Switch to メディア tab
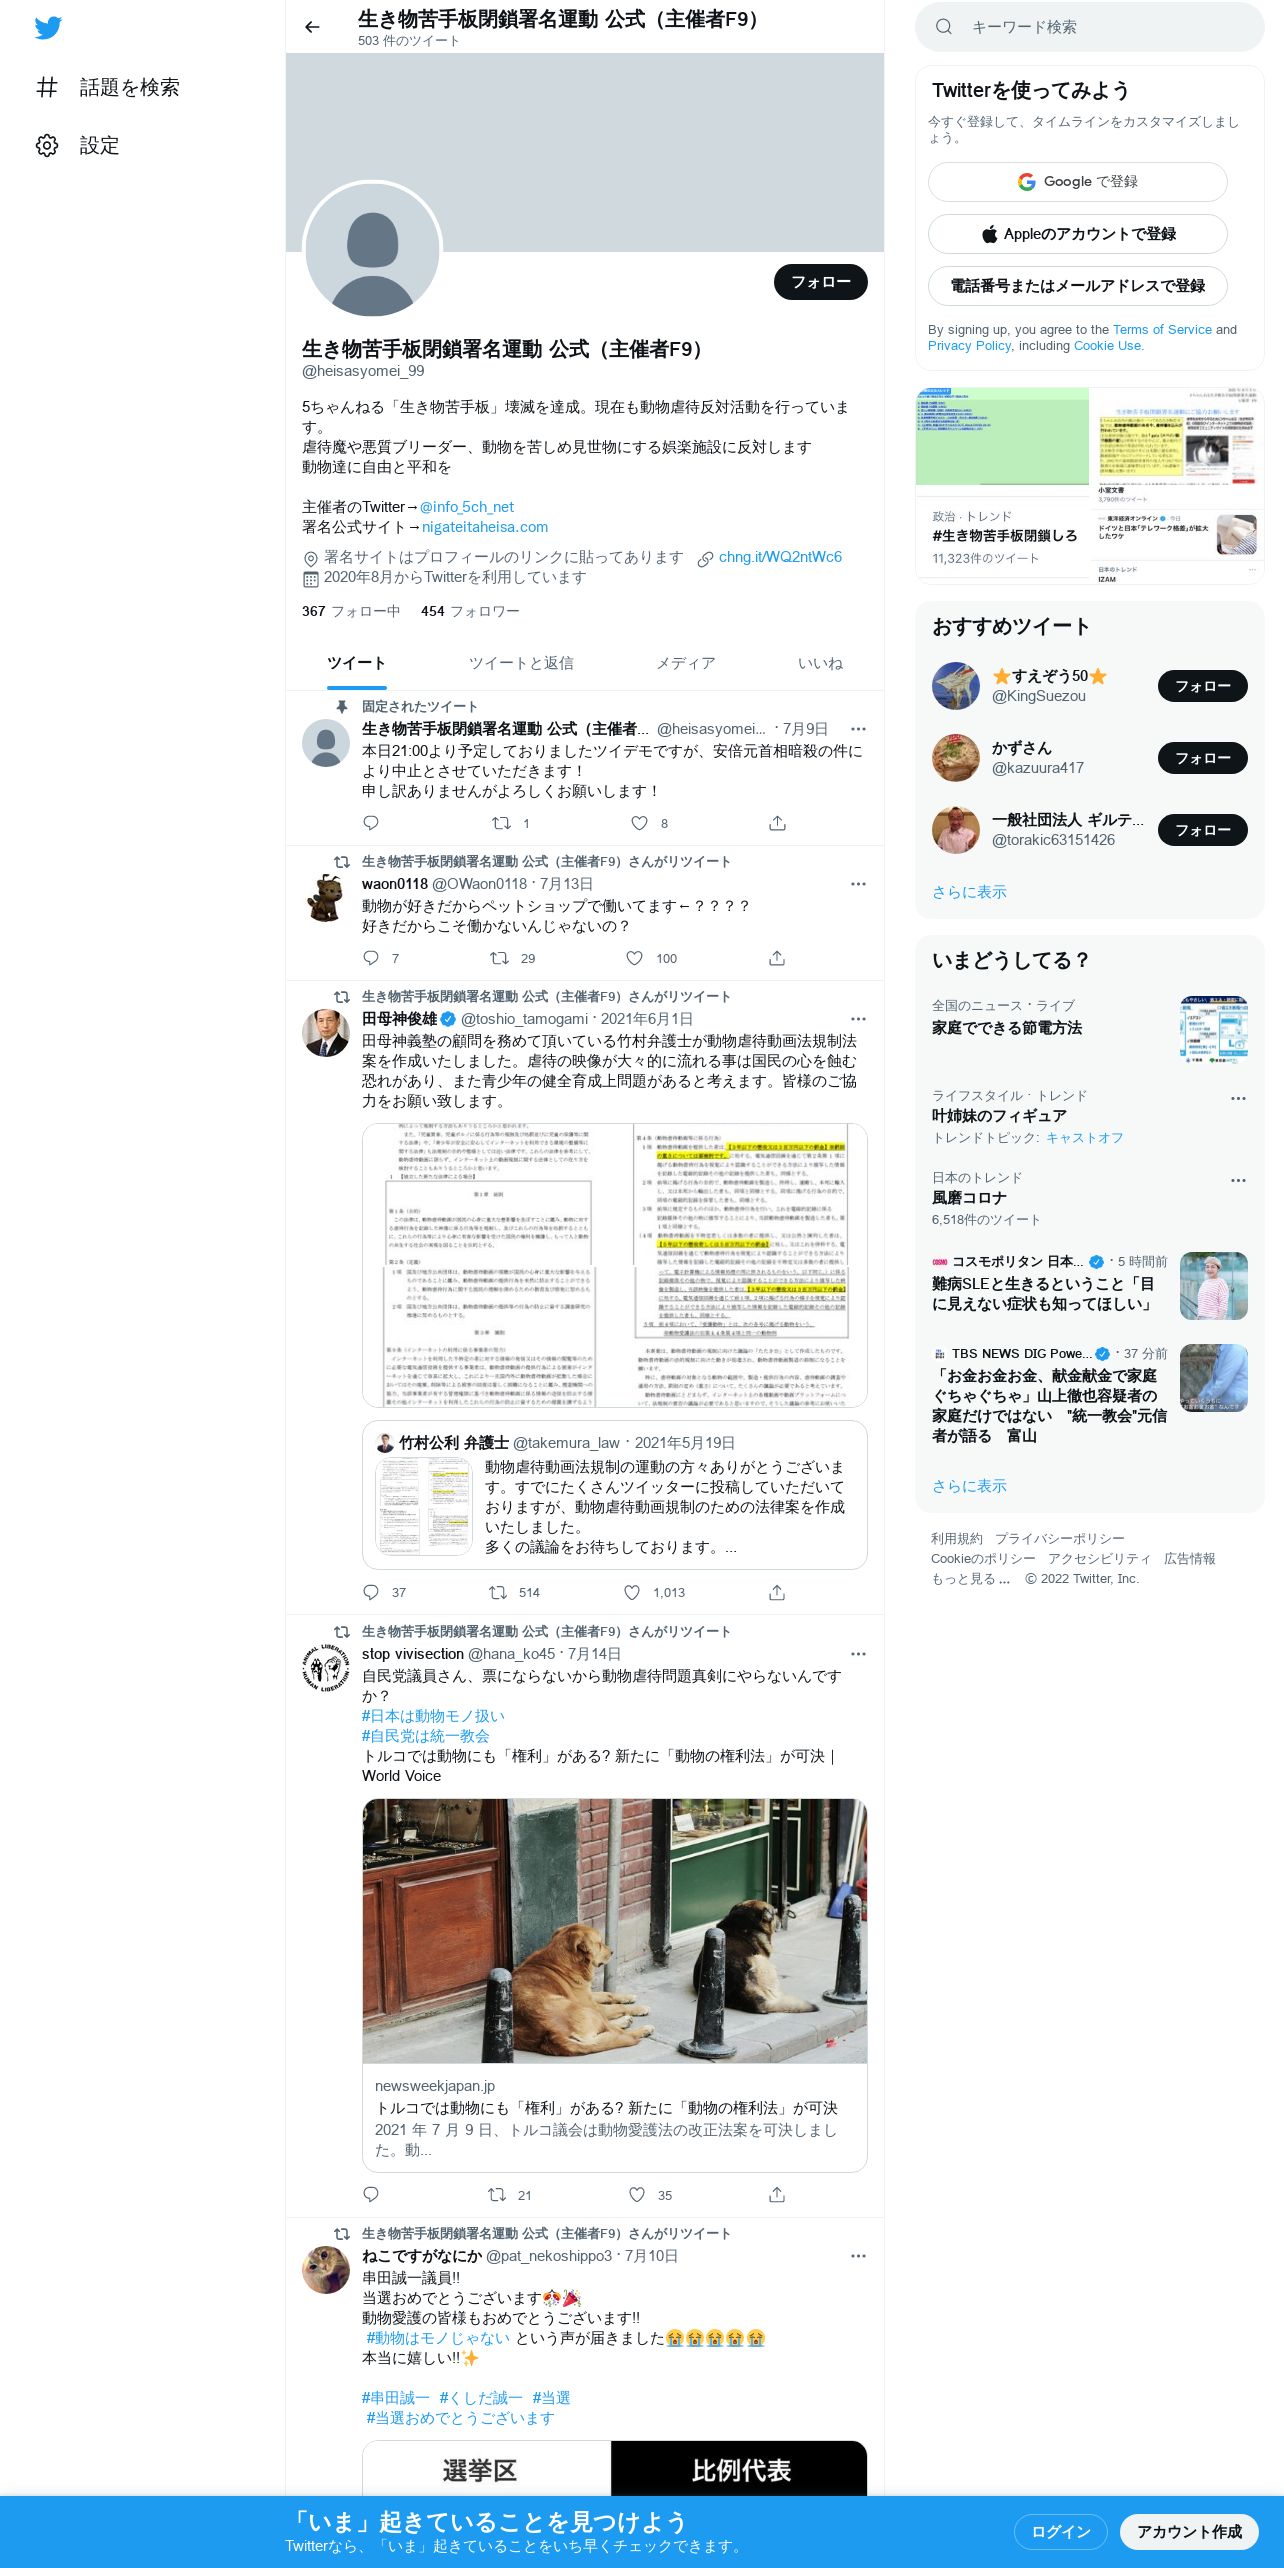The width and height of the screenshot is (1284, 2568). coord(685,663)
